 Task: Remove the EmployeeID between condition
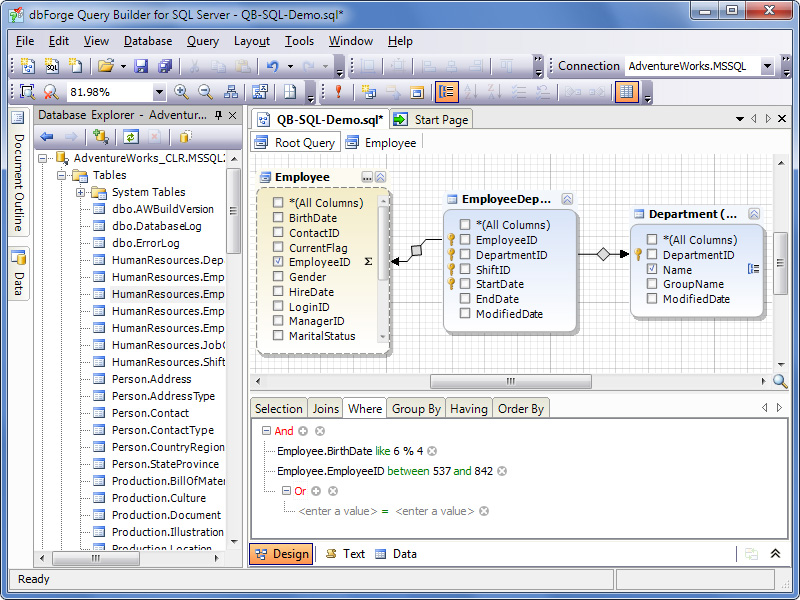point(502,471)
